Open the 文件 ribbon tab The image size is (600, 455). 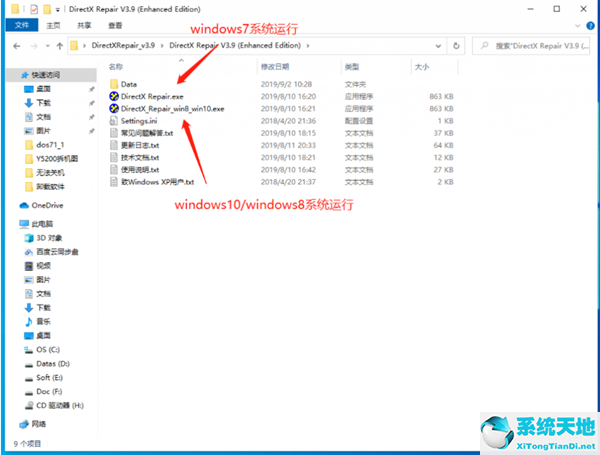(22, 25)
